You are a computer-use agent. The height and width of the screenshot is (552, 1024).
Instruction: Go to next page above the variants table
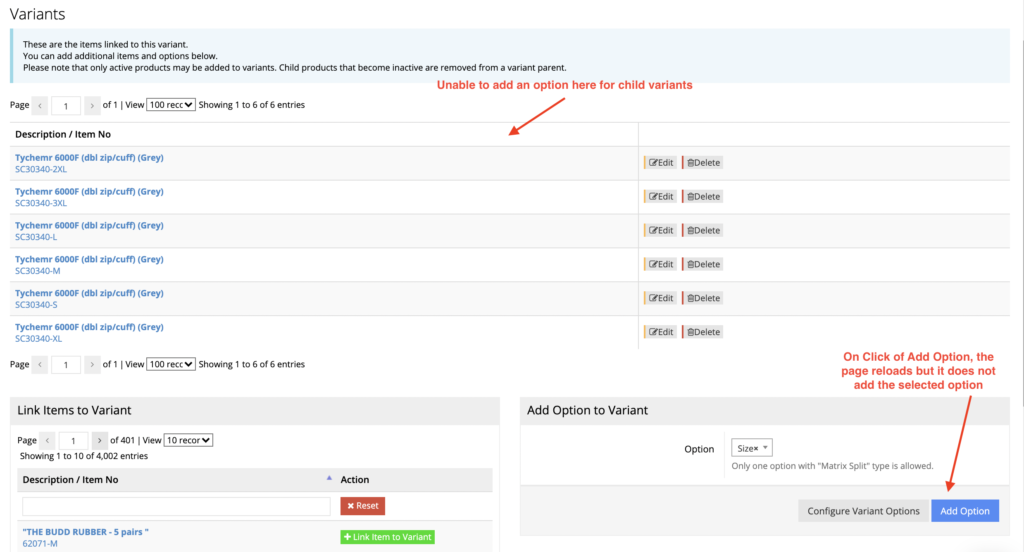point(92,105)
